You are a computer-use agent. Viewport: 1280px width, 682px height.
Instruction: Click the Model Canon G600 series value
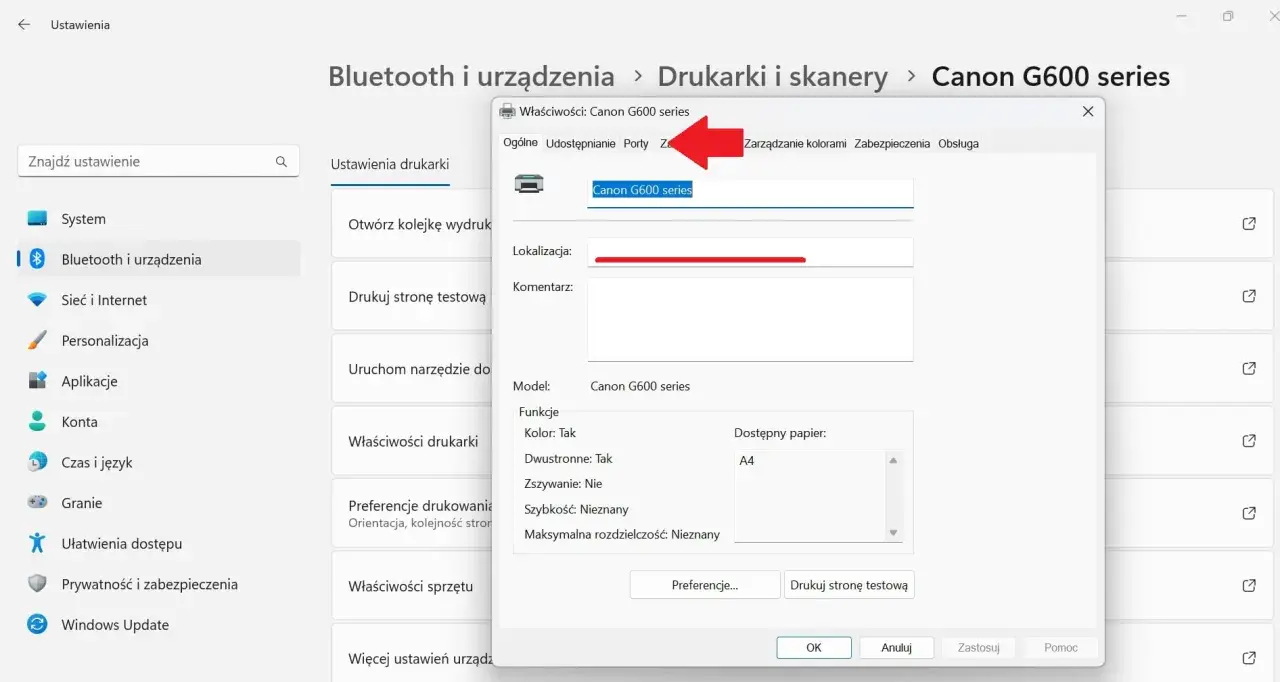640,386
